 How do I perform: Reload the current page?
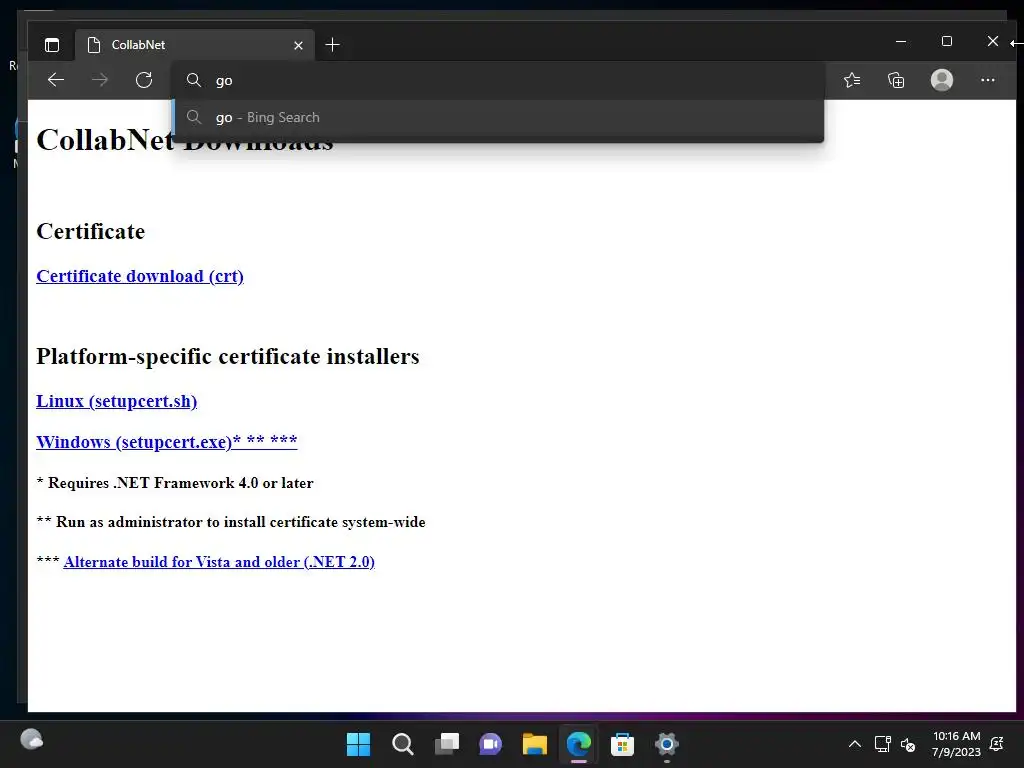point(144,80)
